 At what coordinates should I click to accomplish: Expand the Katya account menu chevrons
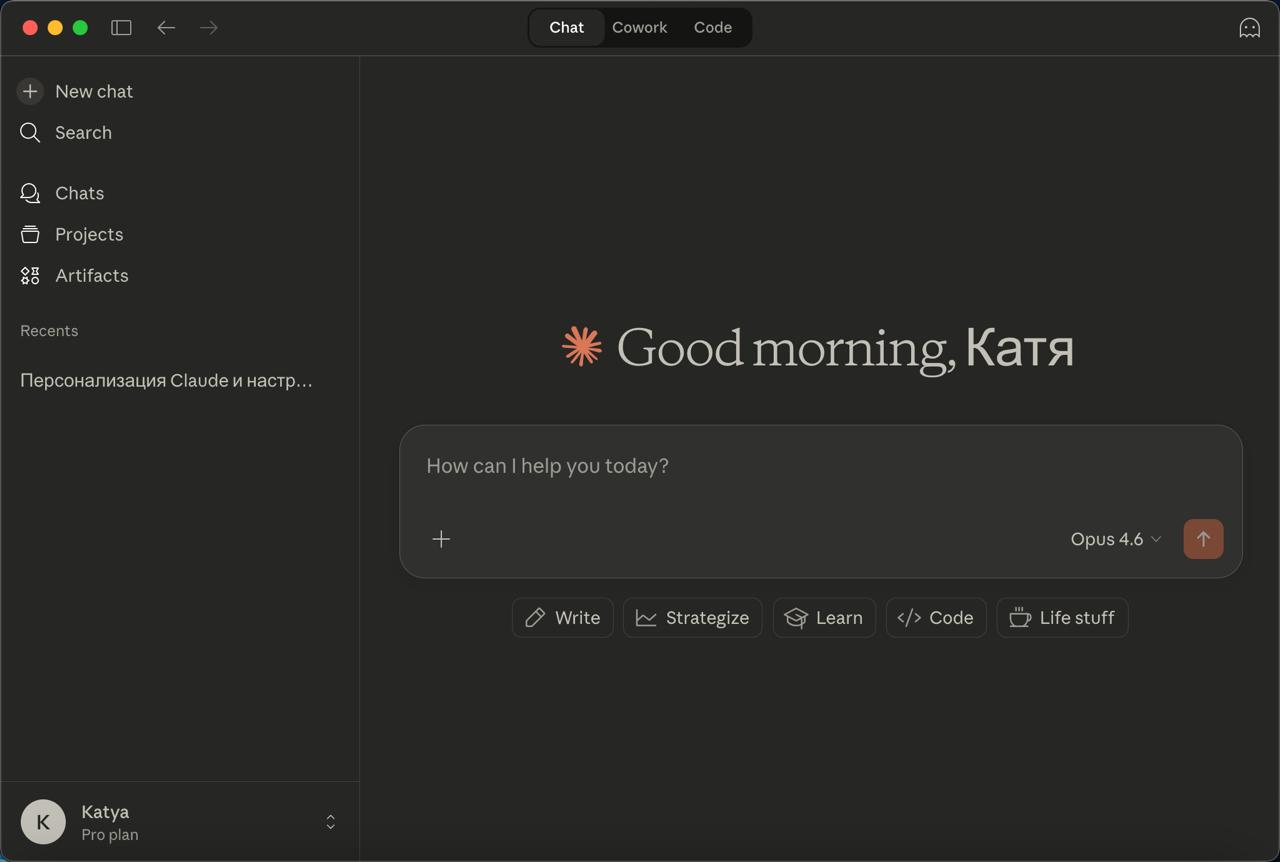(330, 822)
